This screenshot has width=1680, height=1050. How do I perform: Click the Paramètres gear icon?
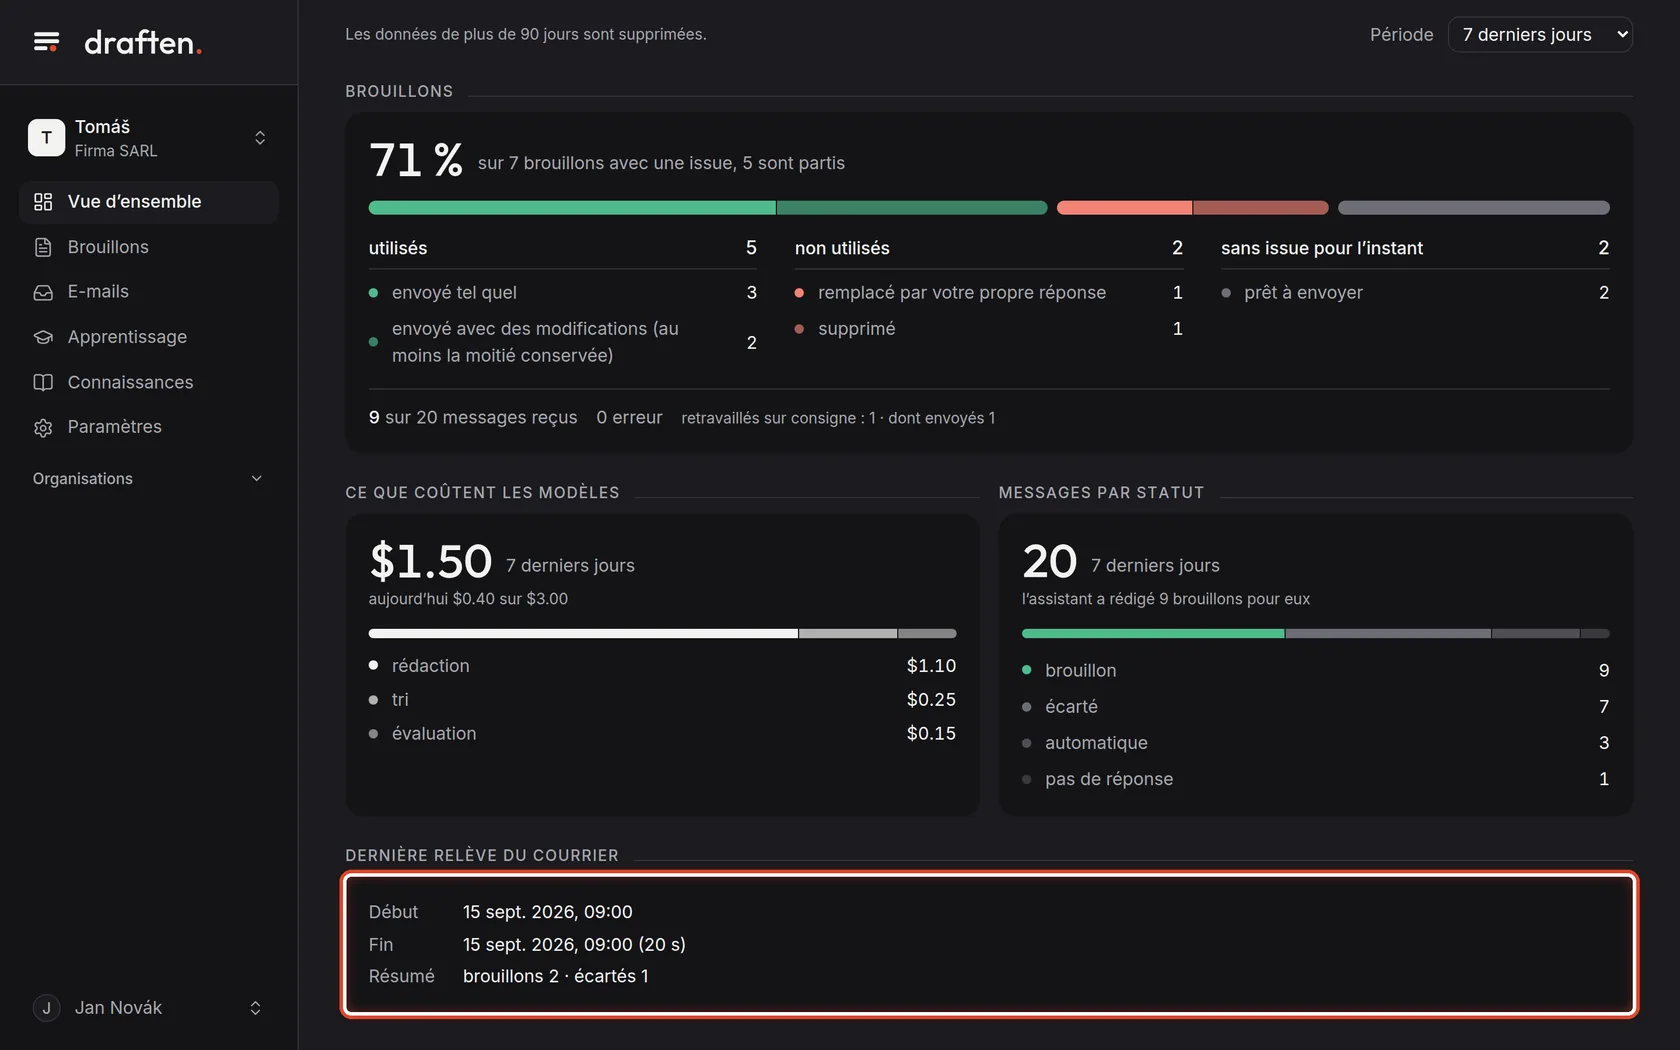[x=43, y=427]
